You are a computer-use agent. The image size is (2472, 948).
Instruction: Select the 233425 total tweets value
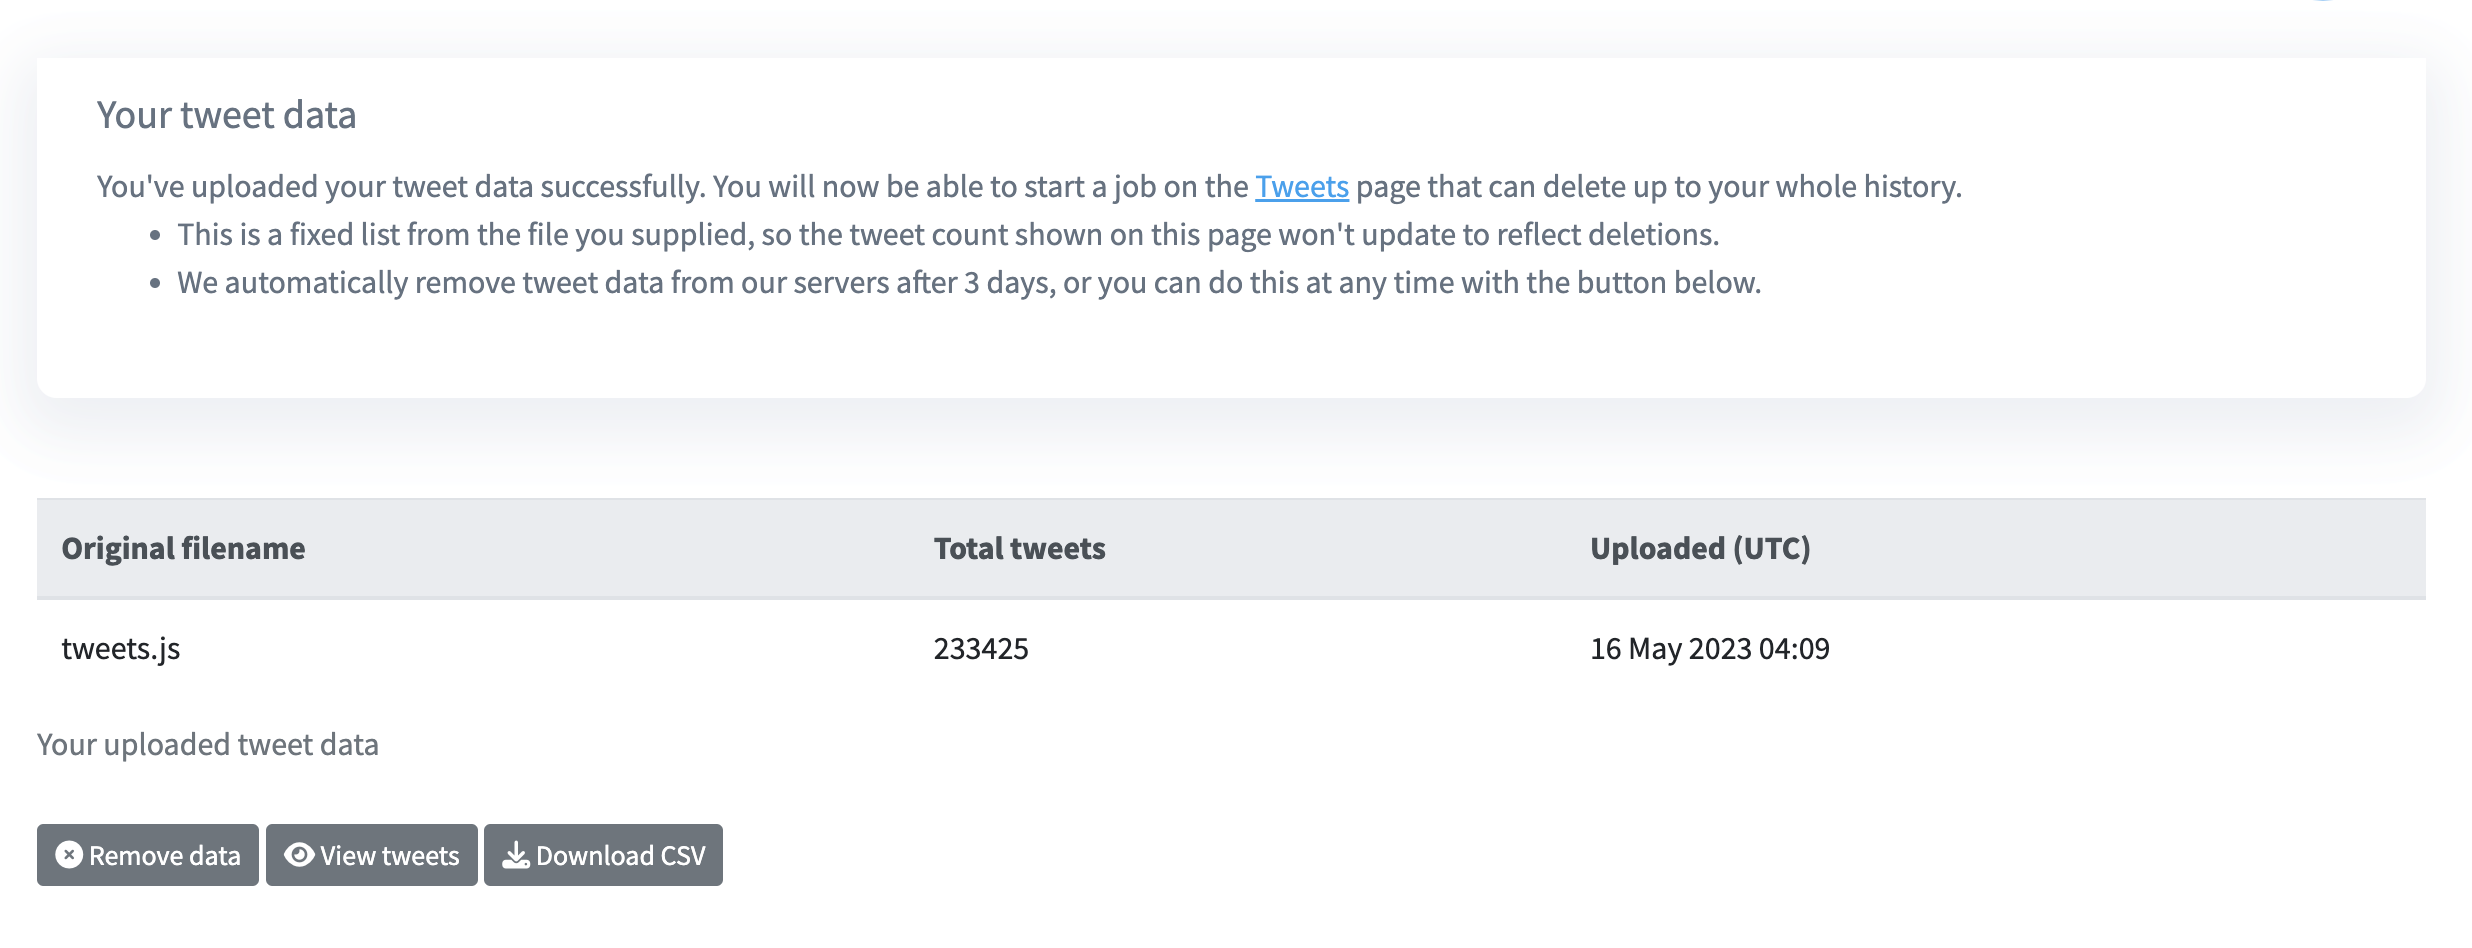(x=980, y=649)
